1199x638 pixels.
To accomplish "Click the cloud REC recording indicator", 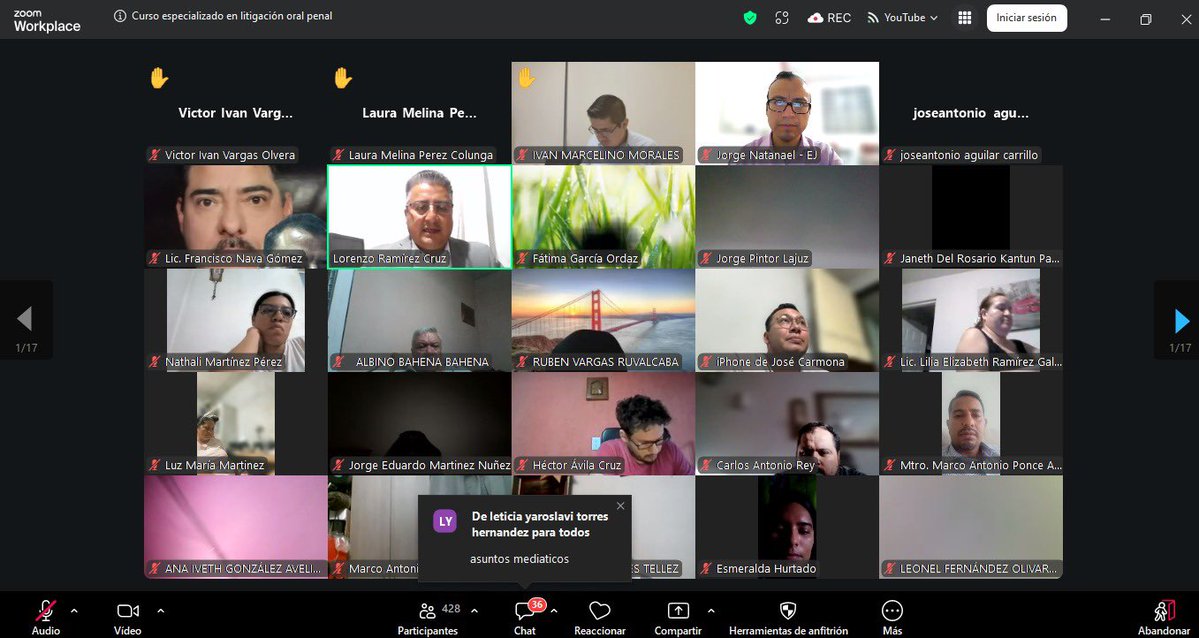I will [829, 18].
